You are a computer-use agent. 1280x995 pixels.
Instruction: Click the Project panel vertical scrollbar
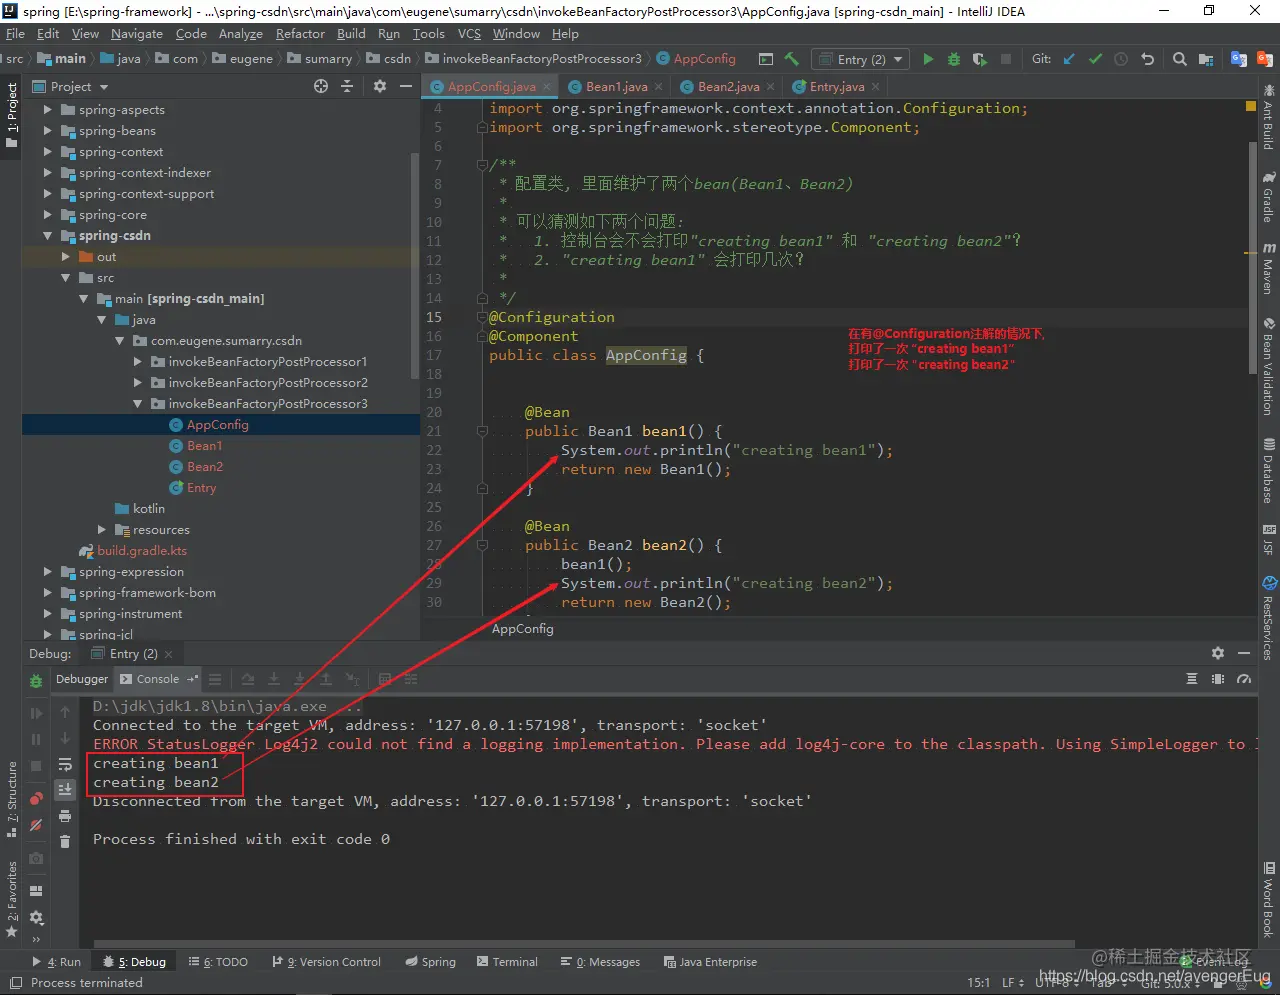415,265
